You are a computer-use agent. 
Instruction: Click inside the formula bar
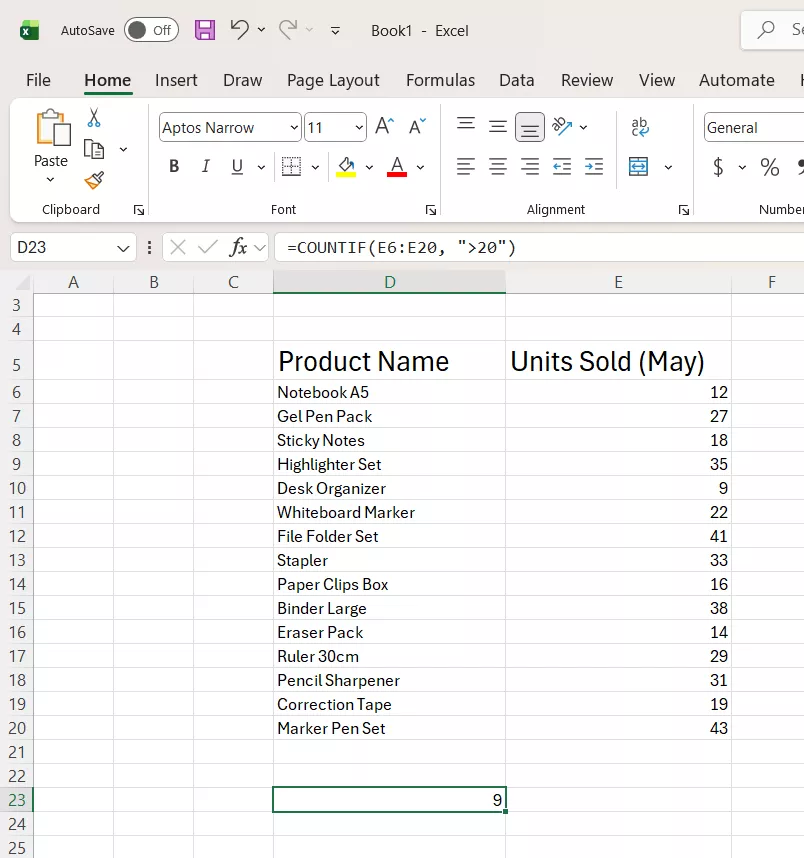coord(450,246)
